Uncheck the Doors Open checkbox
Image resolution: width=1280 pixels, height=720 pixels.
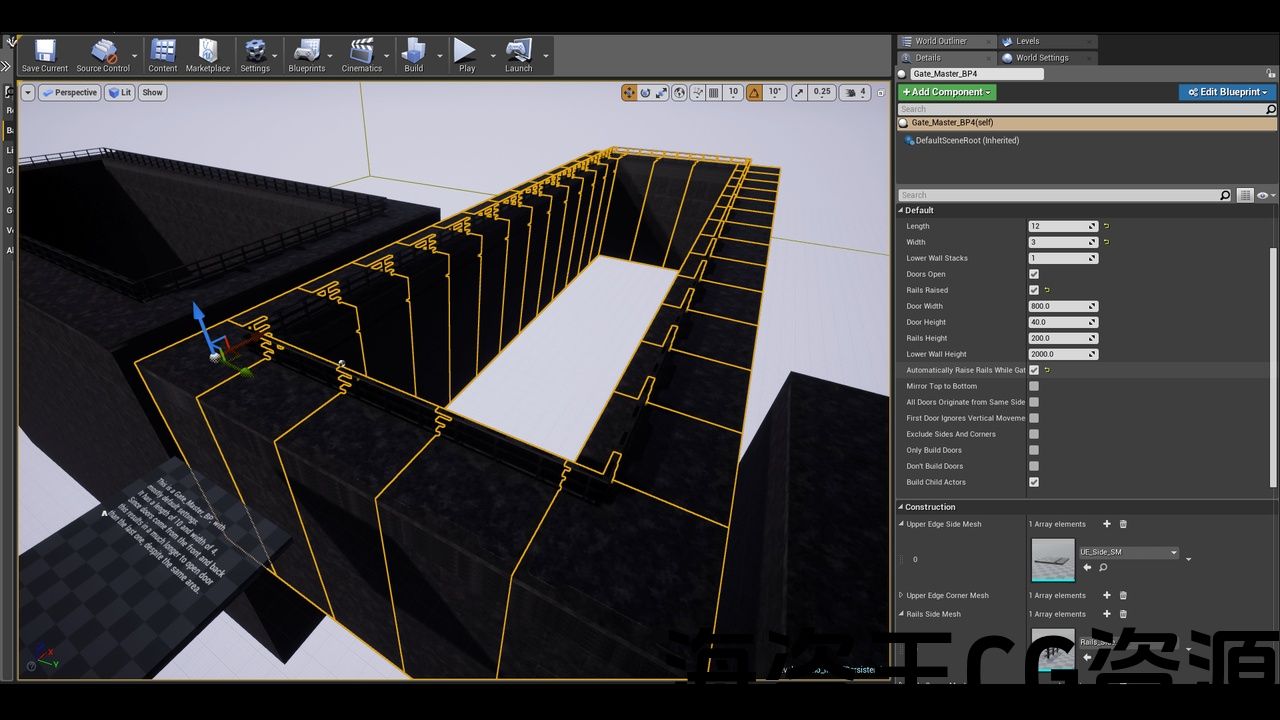tap(1034, 274)
